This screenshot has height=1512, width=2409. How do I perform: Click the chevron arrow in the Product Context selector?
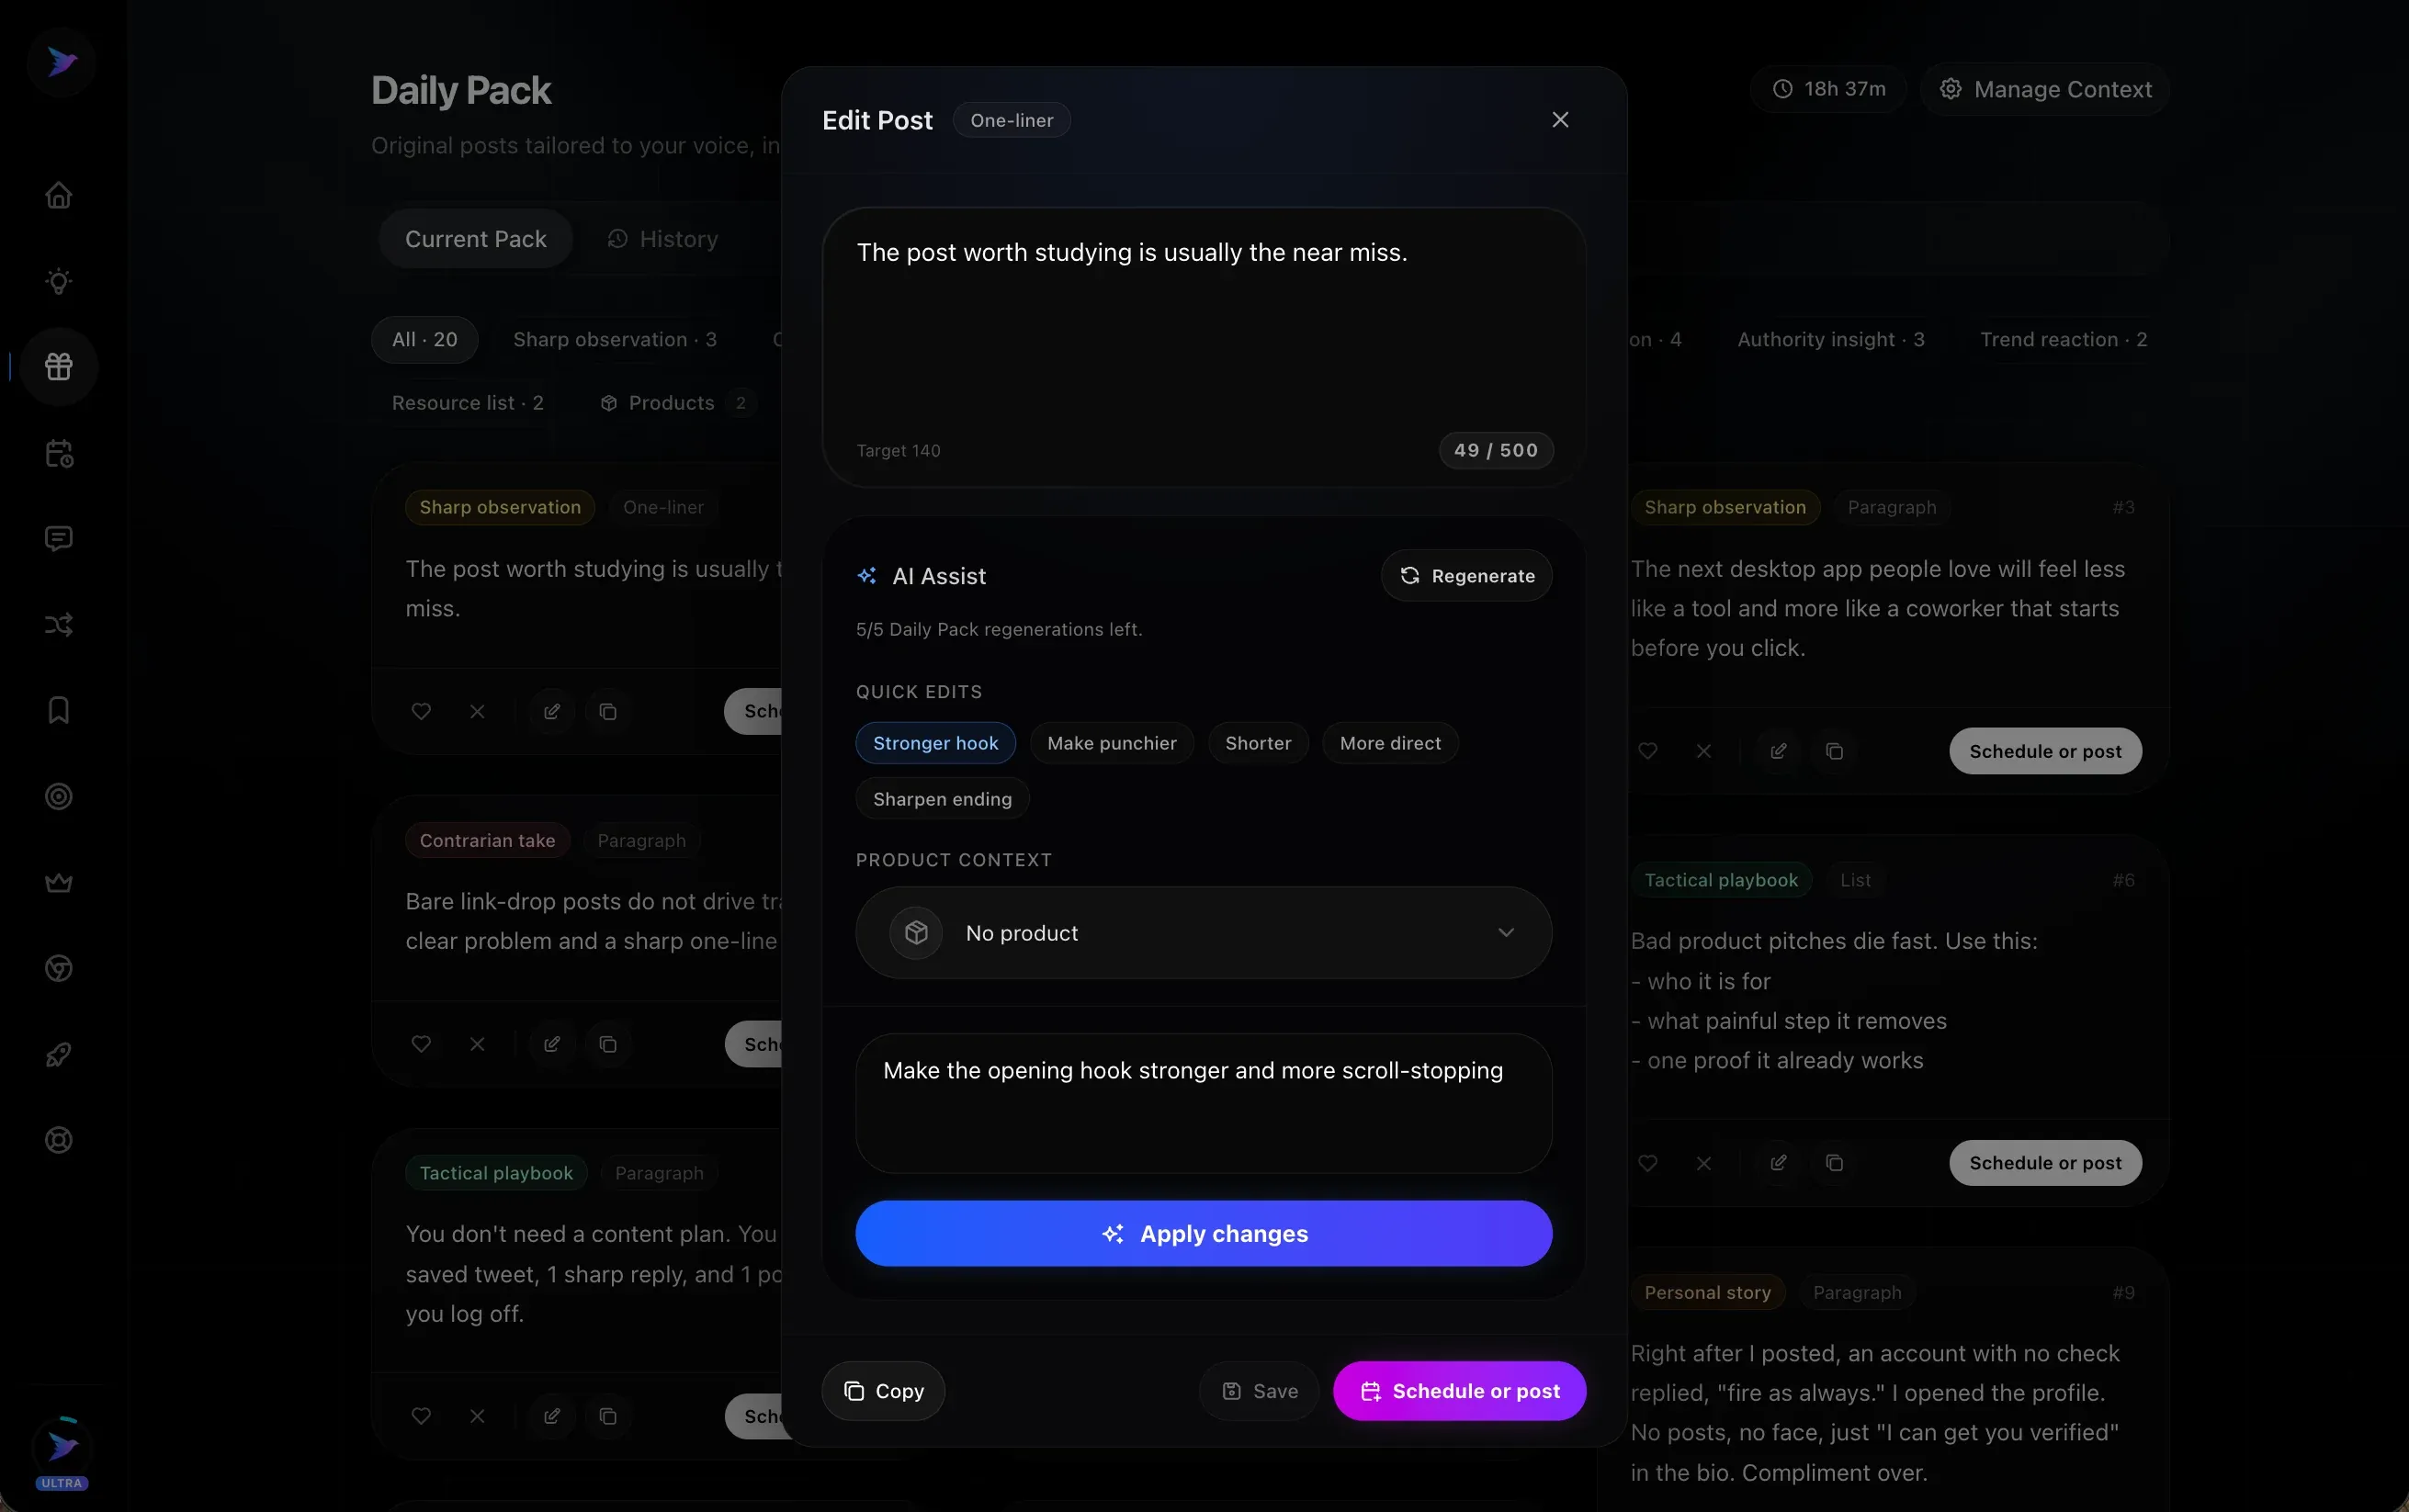tap(1505, 933)
